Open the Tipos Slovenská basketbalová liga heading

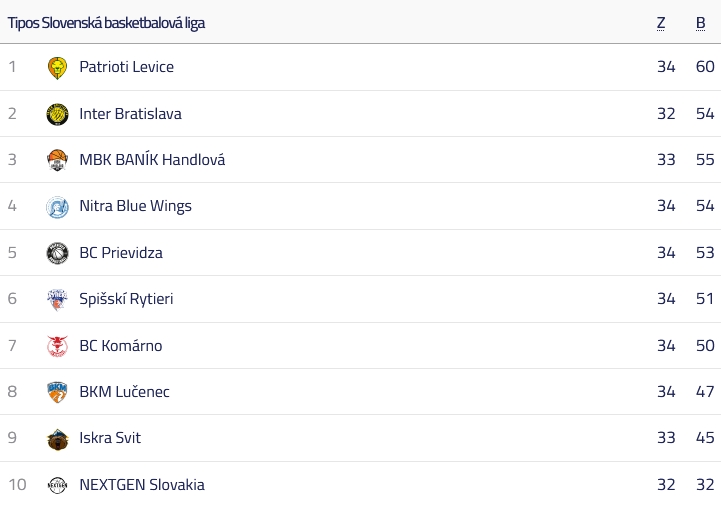point(106,23)
